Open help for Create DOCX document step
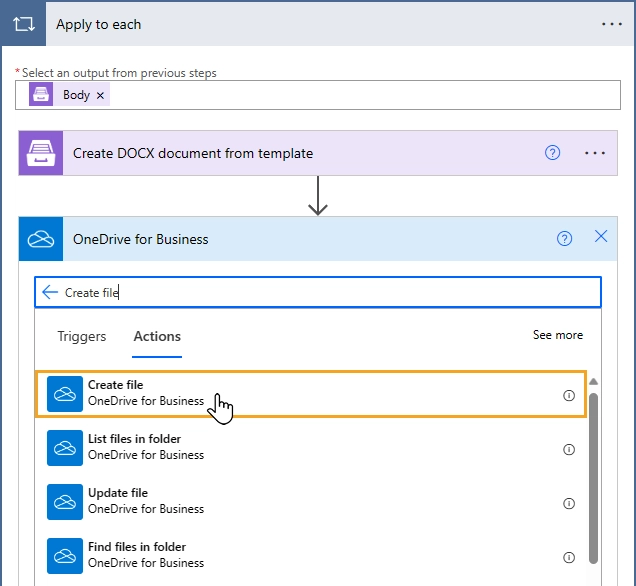 [552, 153]
